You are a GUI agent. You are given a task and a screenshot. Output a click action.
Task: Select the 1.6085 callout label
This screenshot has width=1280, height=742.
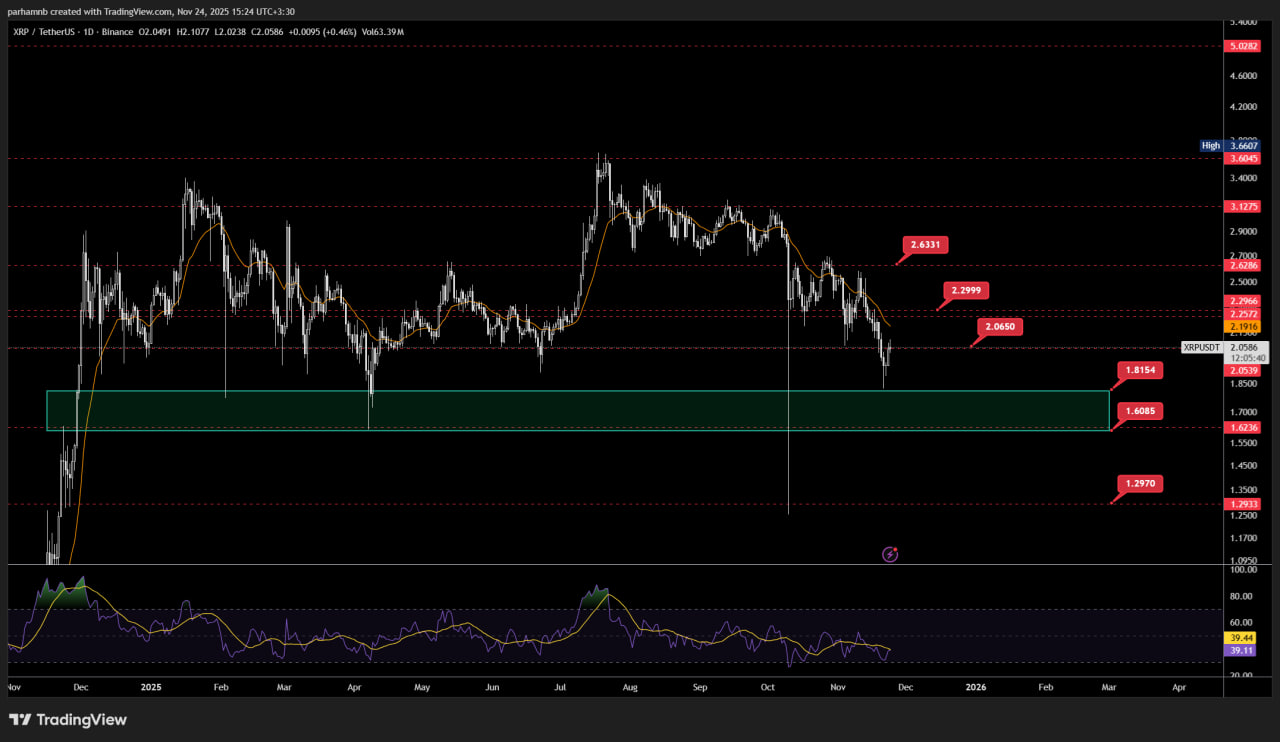1139,411
